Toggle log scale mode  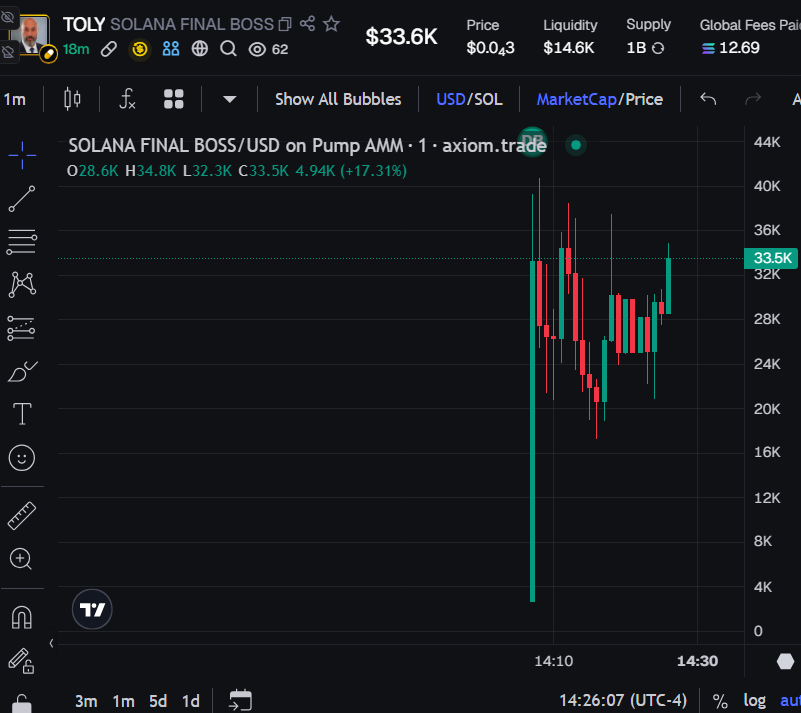[755, 701]
